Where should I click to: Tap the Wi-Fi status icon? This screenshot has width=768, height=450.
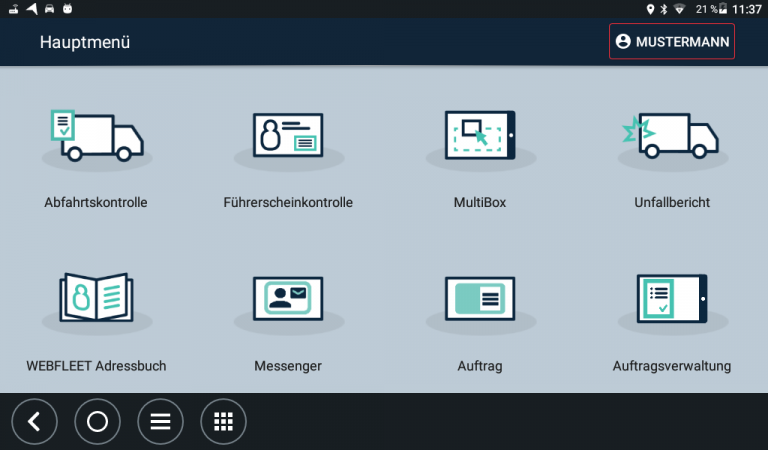(x=679, y=9)
